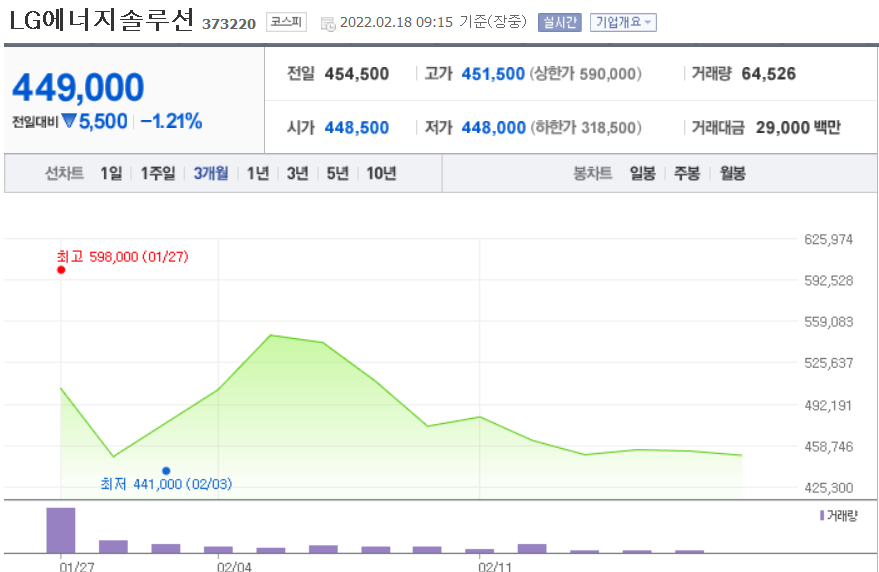
Task: Select the 3개월 line chart tab
Action: click(211, 173)
